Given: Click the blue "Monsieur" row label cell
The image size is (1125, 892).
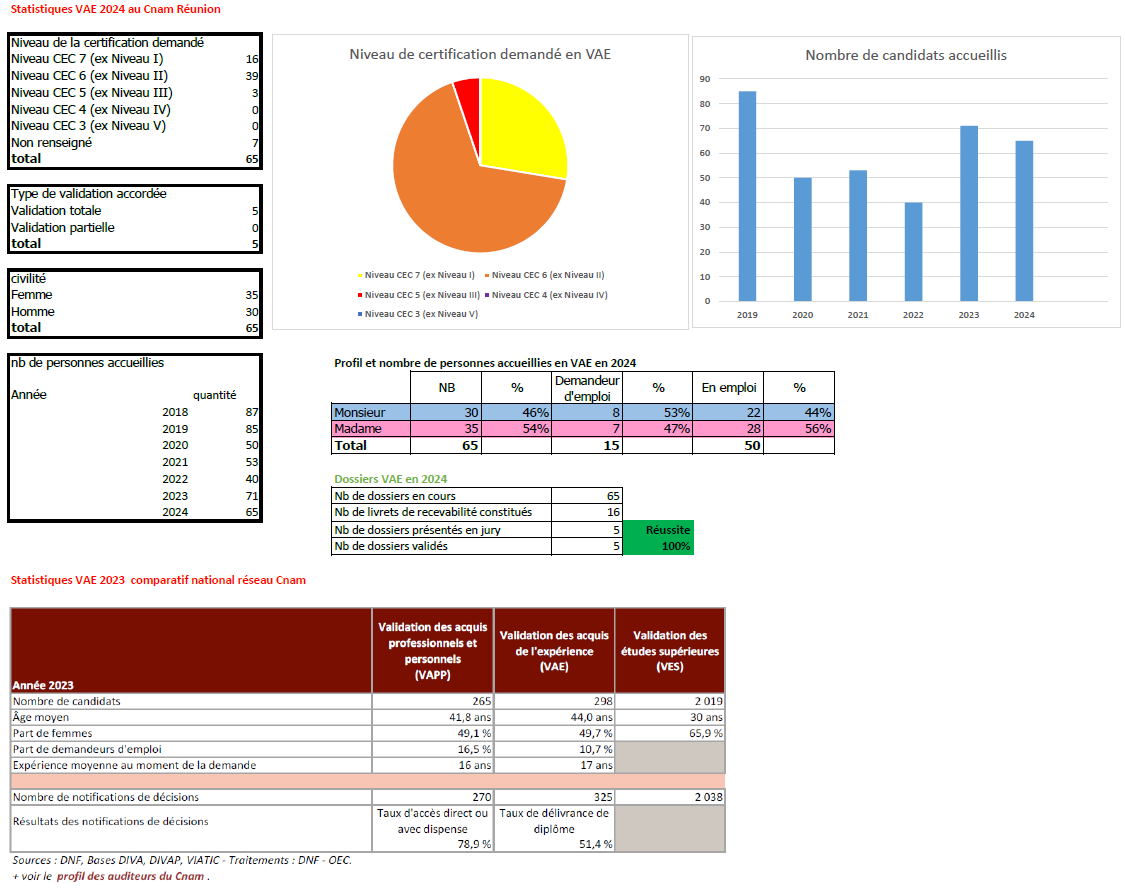Looking at the screenshot, I should pyautogui.click(x=370, y=412).
